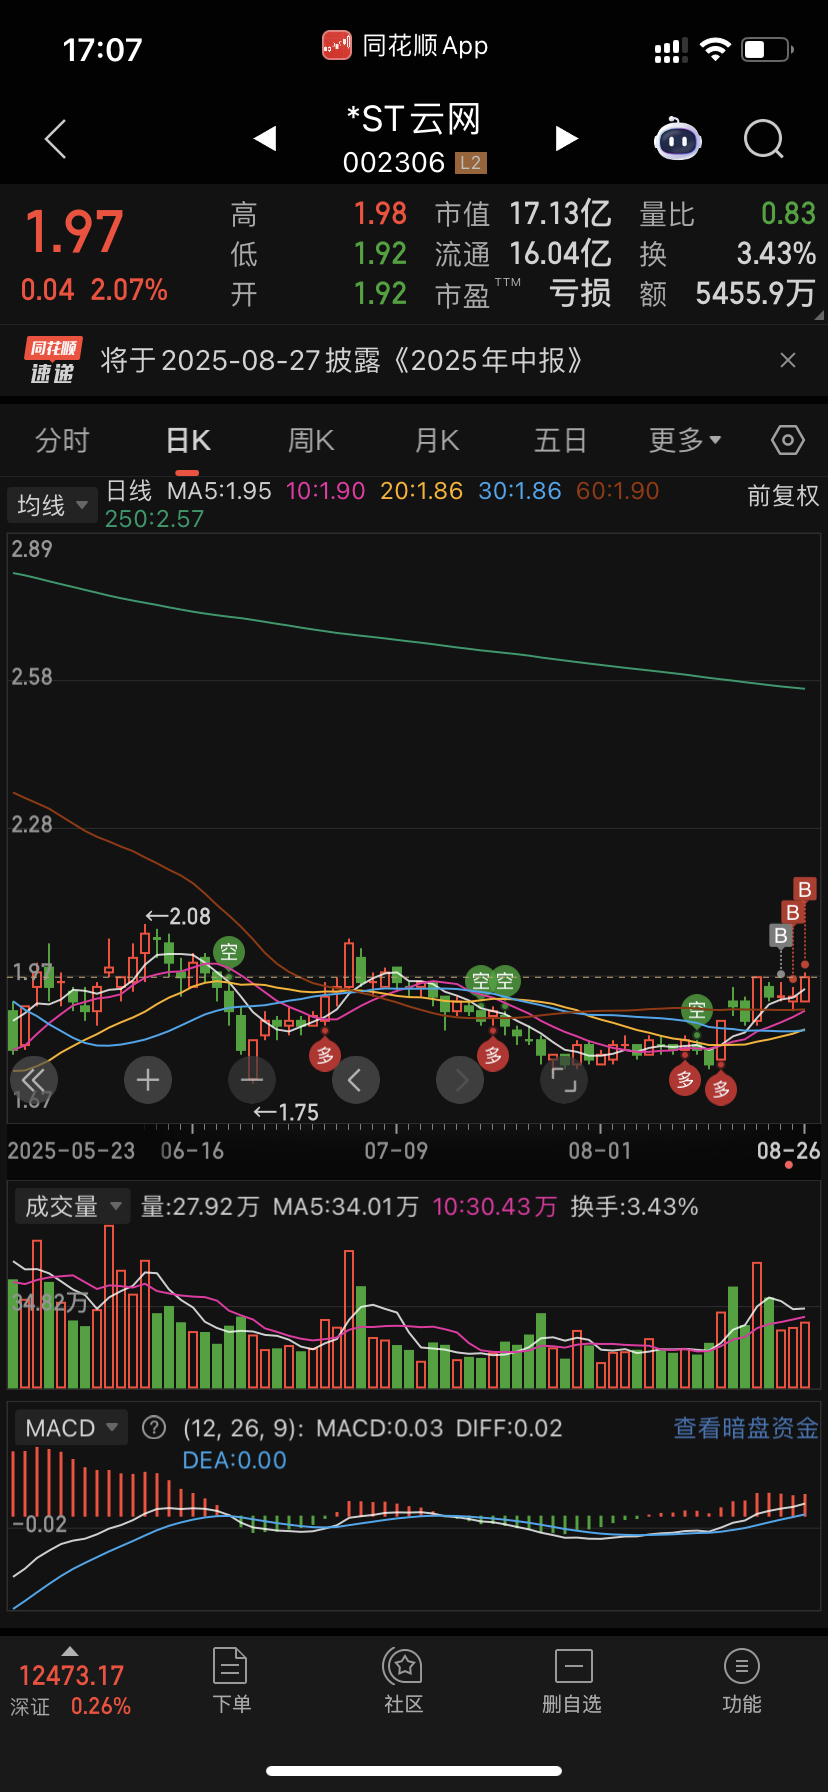Open 深证 index 12473.17 ticker
Image resolution: width=828 pixels, height=1792 pixels.
(x=70, y=1690)
